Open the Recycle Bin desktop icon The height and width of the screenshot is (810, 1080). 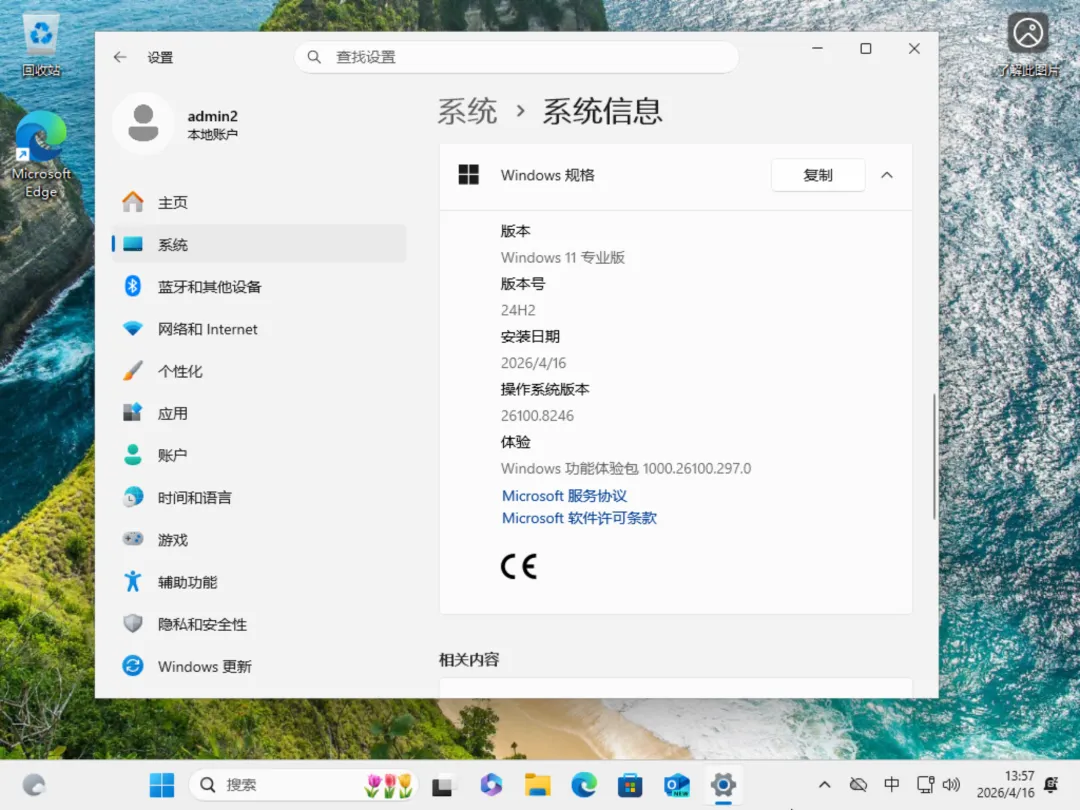pyautogui.click(x=41, y=45)
